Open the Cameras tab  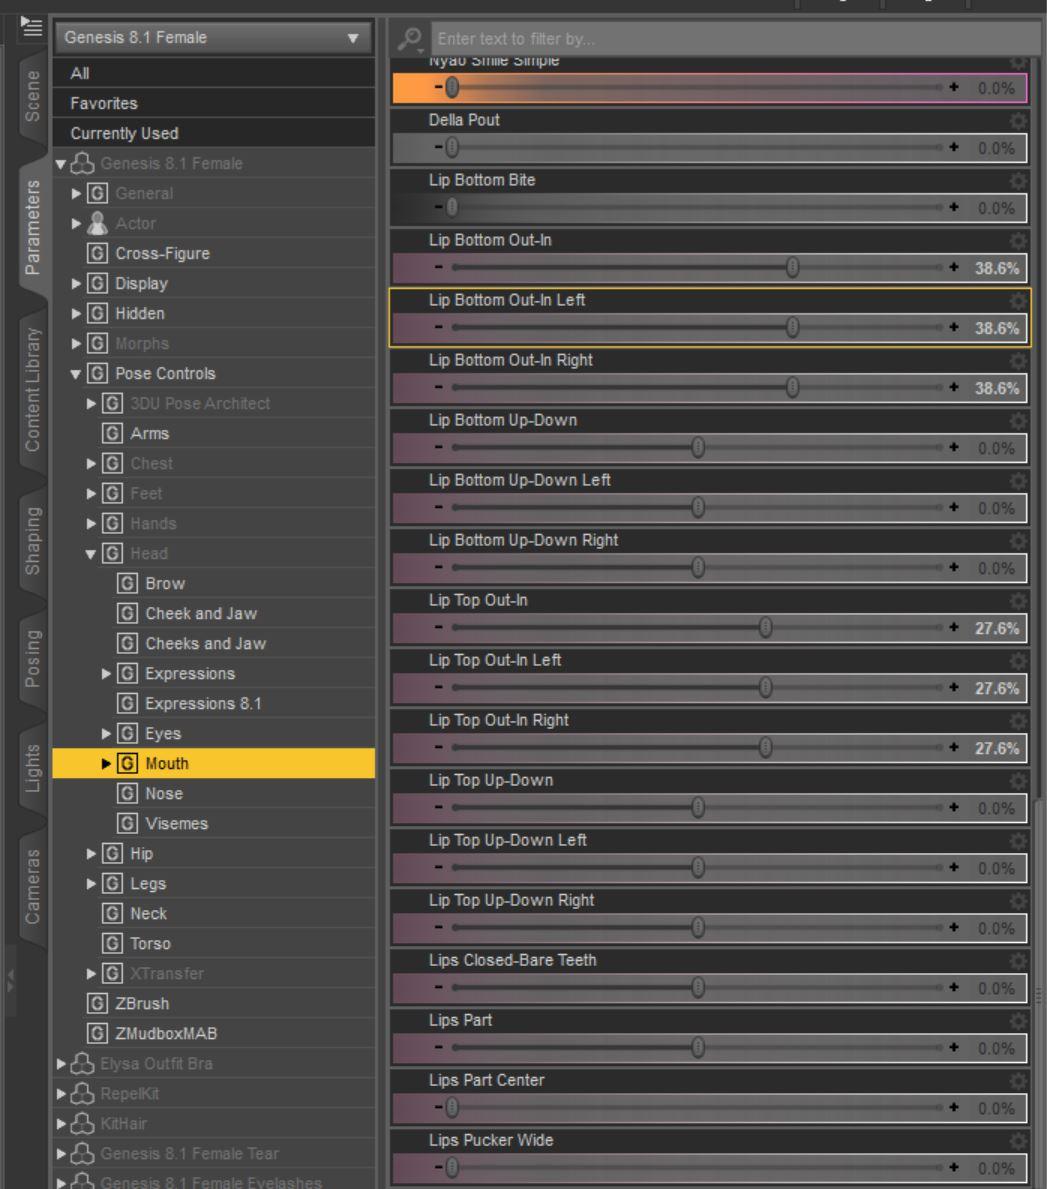(x=33, y=886)
